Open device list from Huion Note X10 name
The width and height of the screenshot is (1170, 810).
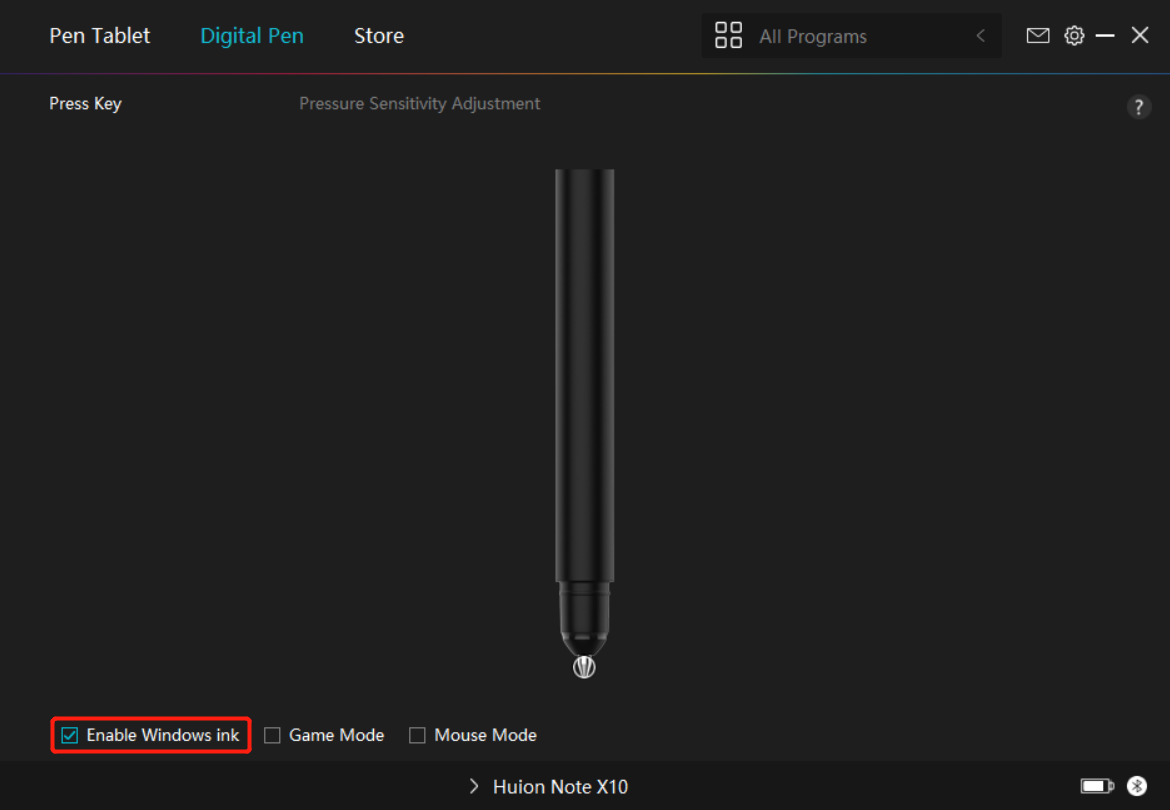click(560, 787)
